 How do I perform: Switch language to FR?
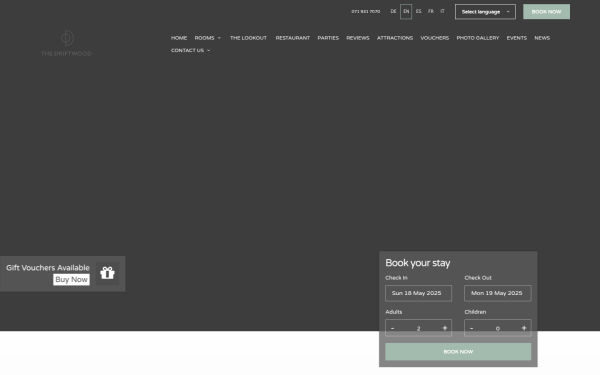pos(431,11)
